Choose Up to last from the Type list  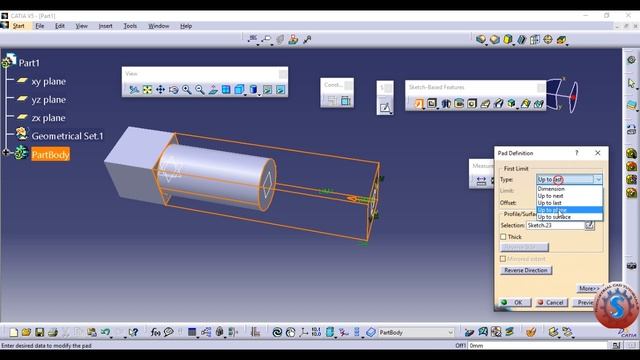tap(569, 203)
